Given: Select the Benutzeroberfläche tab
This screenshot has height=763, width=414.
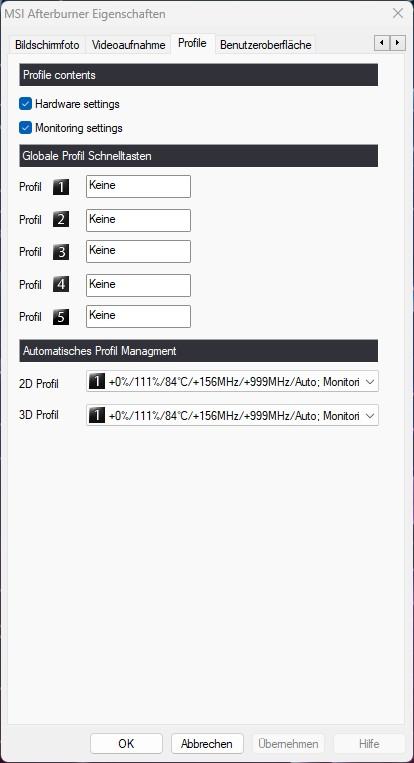Looking at the screenshot, I should [x=266, y=45].
